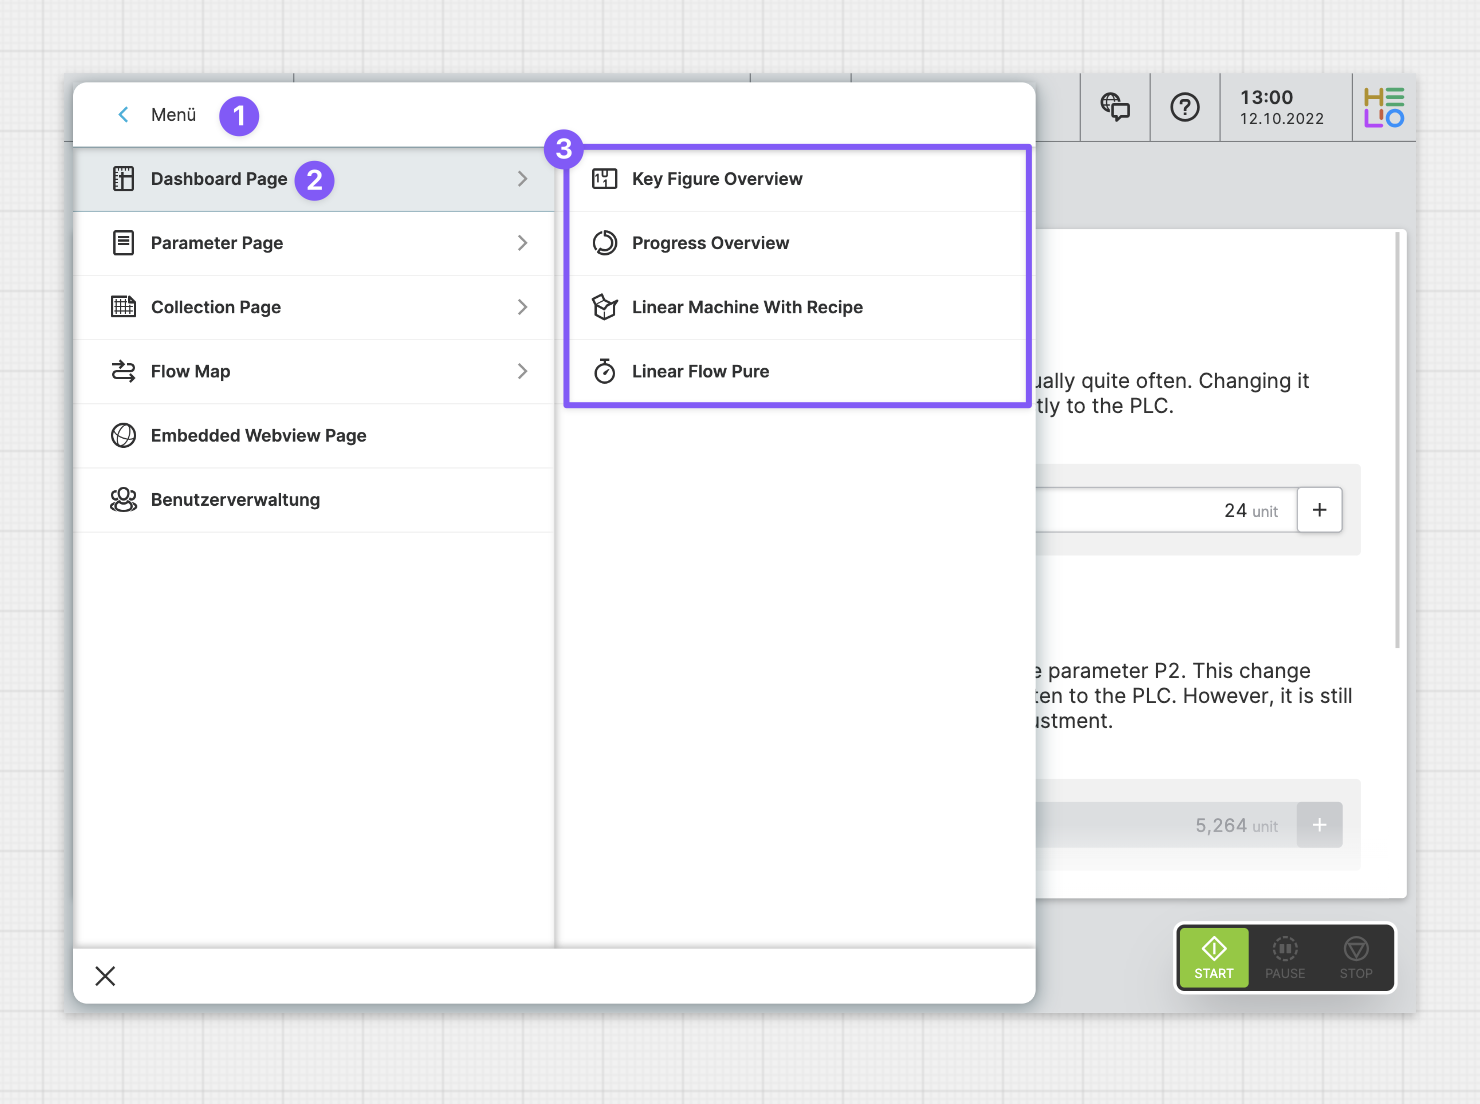Increase the 24 unit value with plus
The width and height of the screenshot is (1480, 1104).
coord(1319,510)
